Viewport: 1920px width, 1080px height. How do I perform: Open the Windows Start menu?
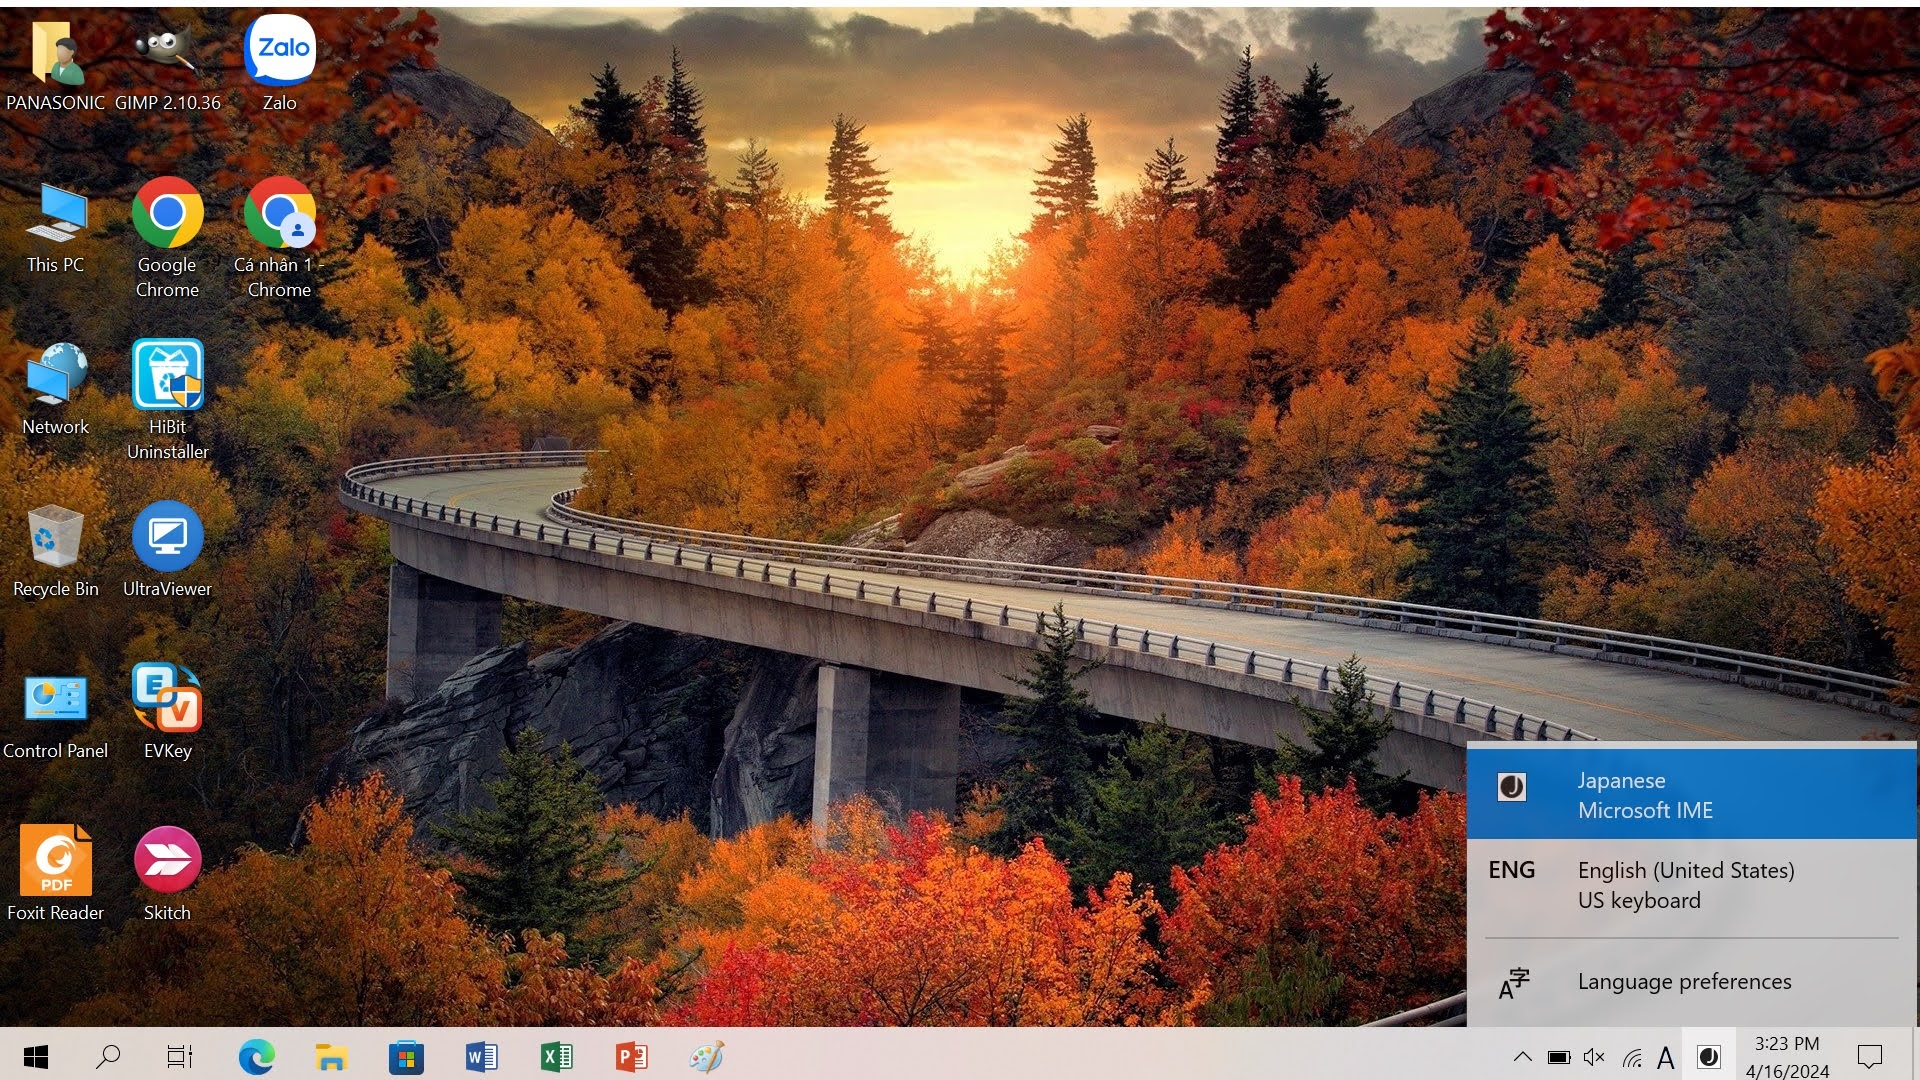(x=36, y=1057)
